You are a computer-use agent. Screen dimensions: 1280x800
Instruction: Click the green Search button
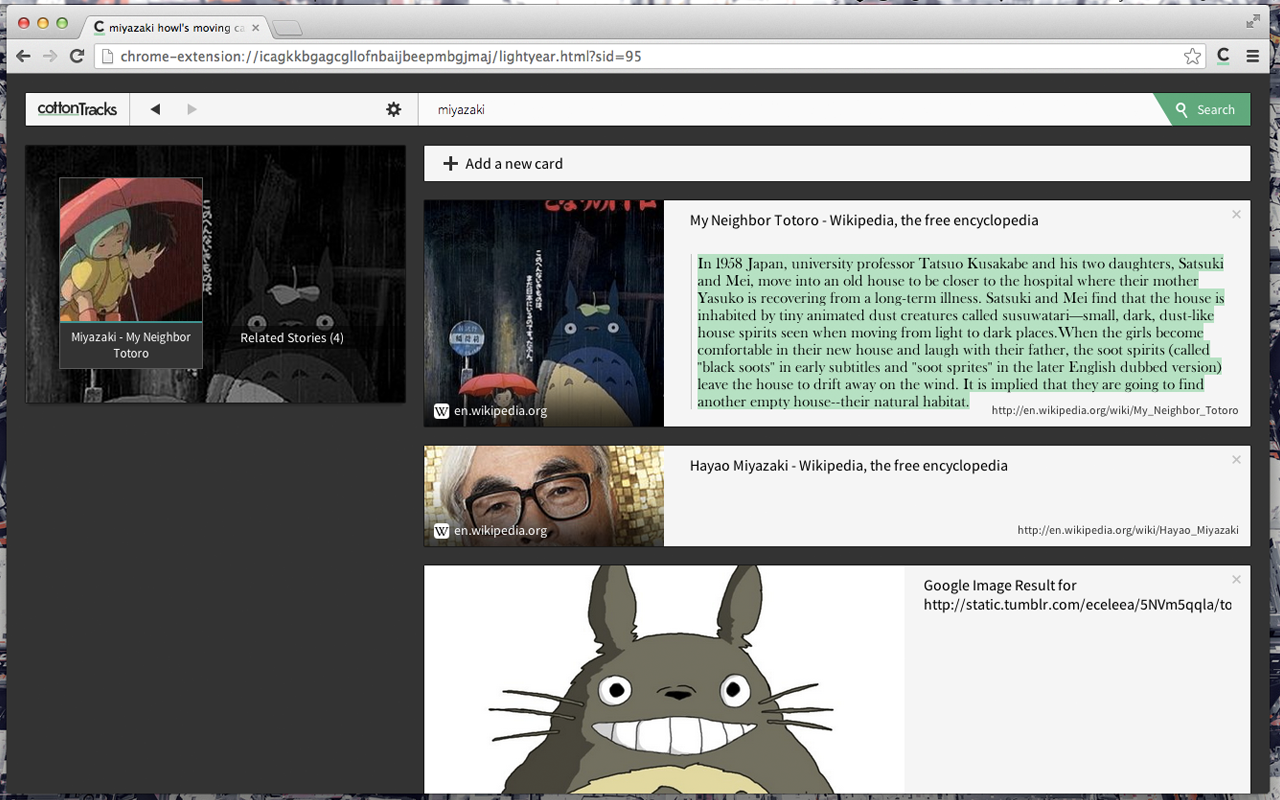[x=1204, y=110]
